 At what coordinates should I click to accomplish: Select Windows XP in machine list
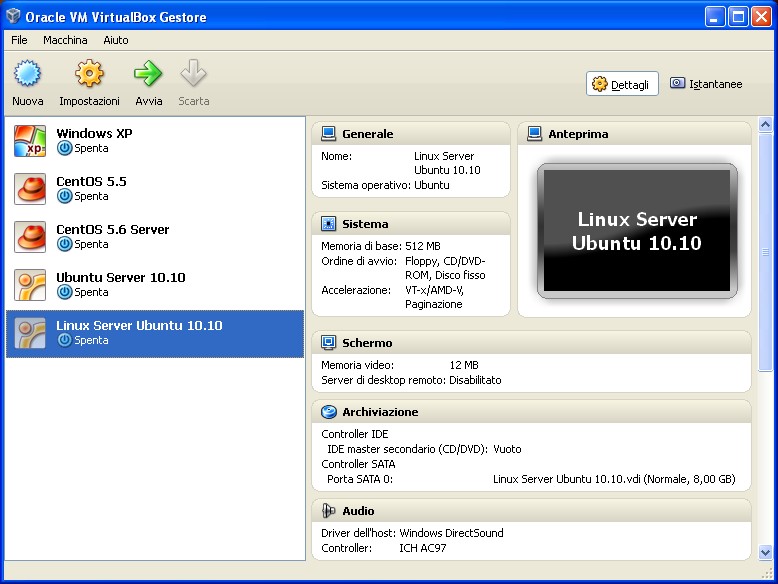coord(155,141)
